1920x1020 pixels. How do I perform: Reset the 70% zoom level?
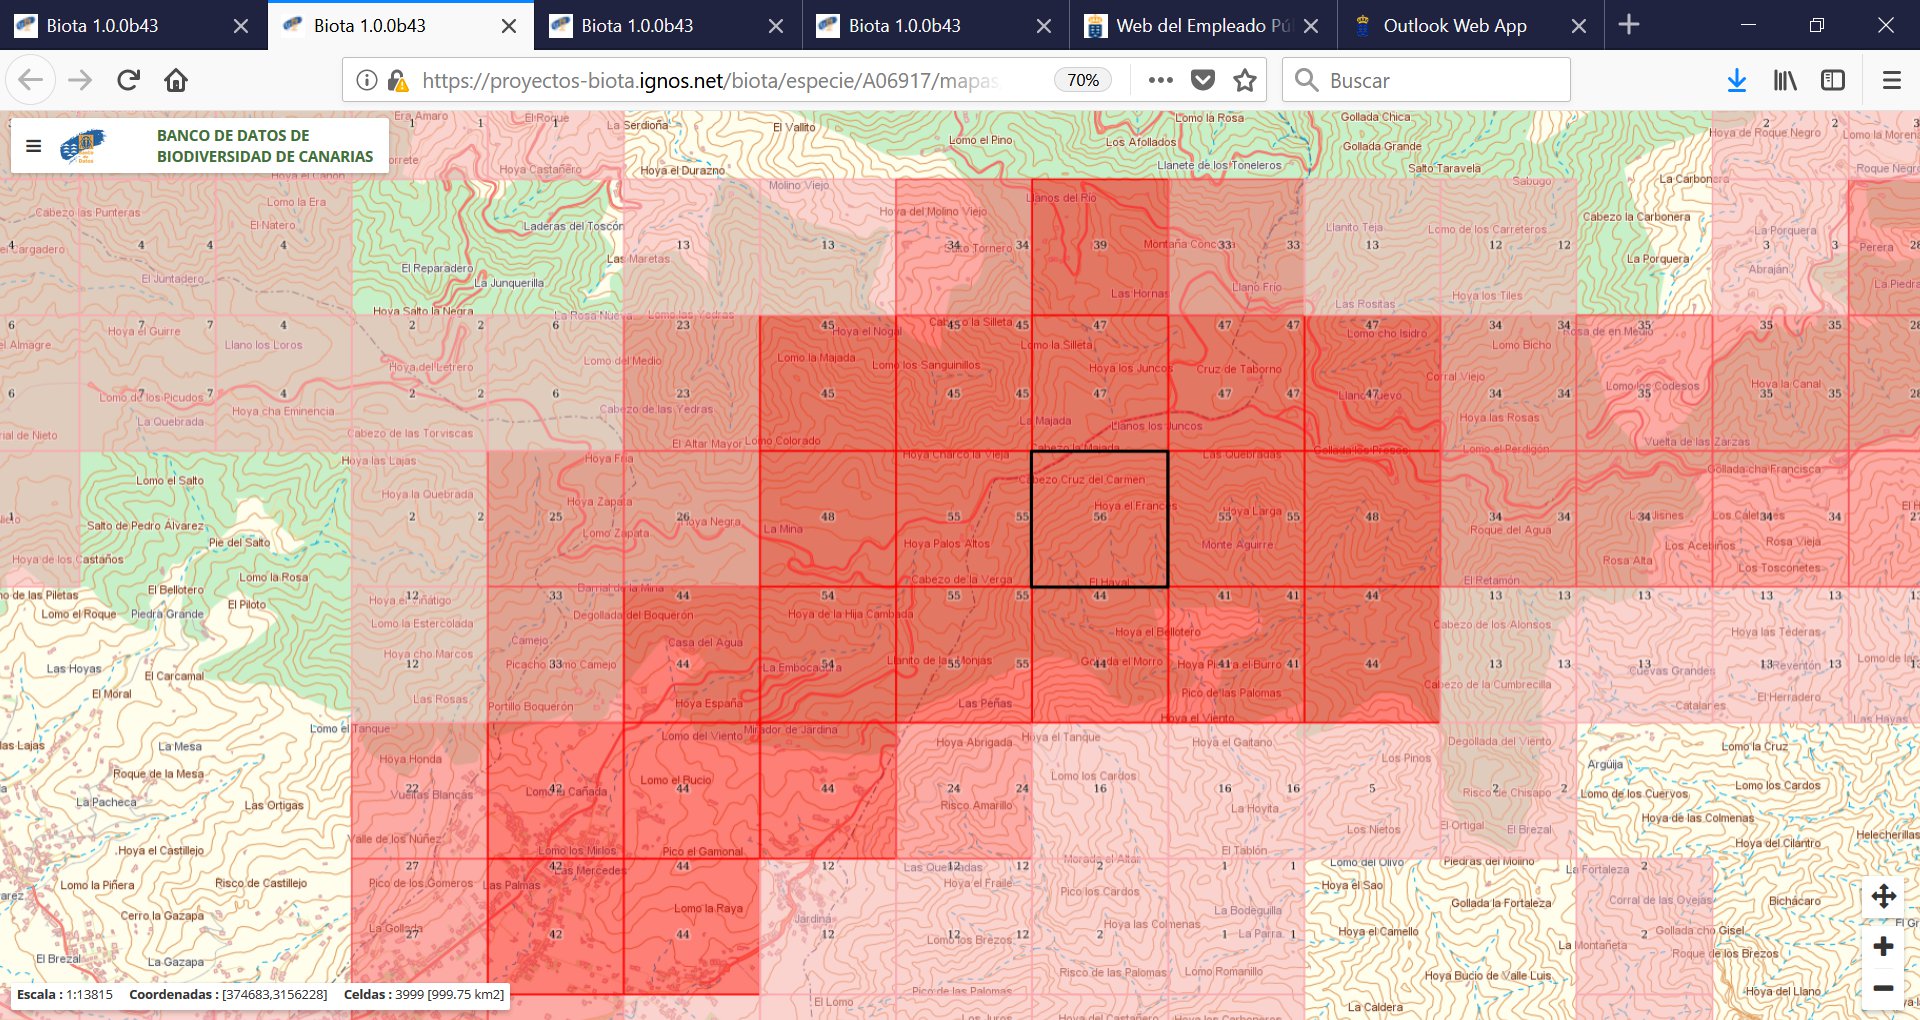[x=1083, y=80]
